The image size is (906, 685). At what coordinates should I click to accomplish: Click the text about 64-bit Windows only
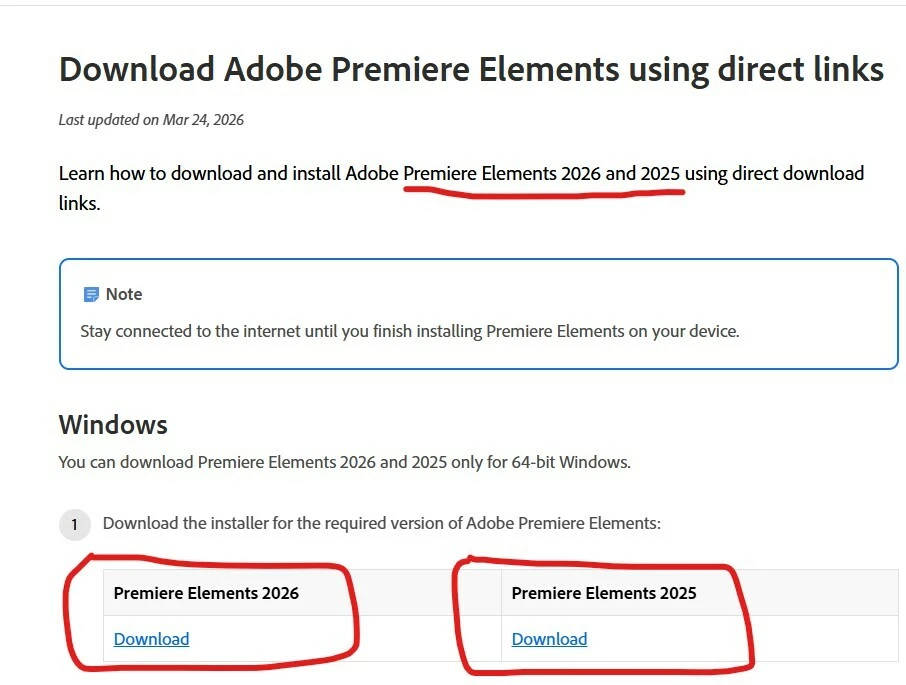[345, 462]
